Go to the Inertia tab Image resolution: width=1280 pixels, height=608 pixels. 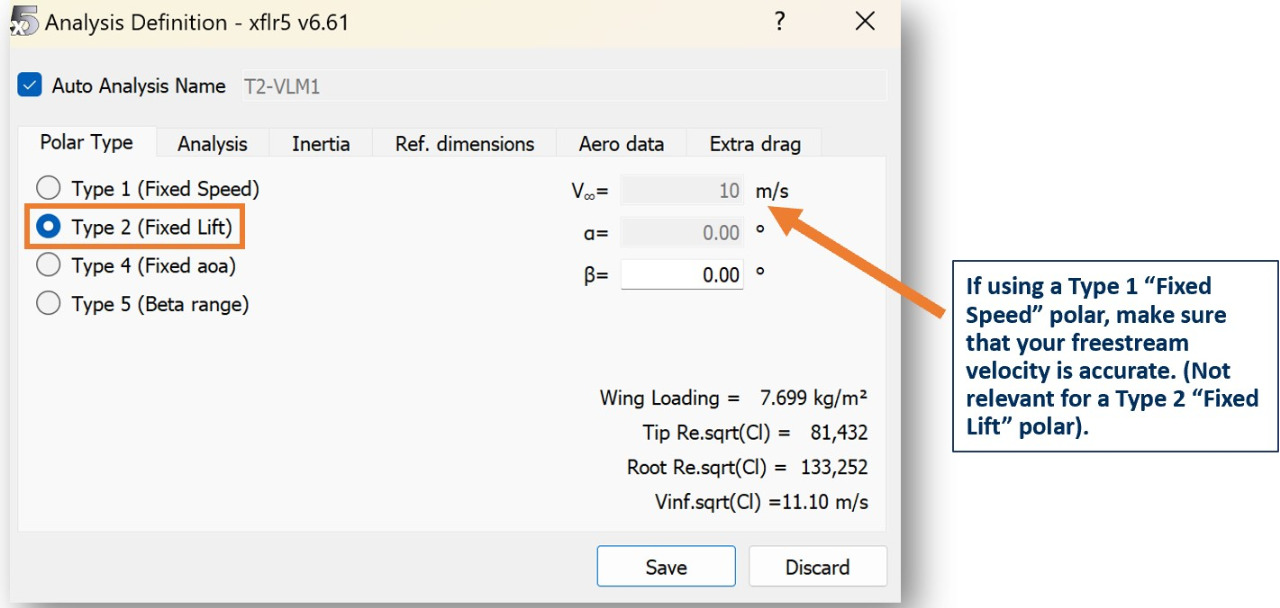pyautogui.click(x=321, y=144)
